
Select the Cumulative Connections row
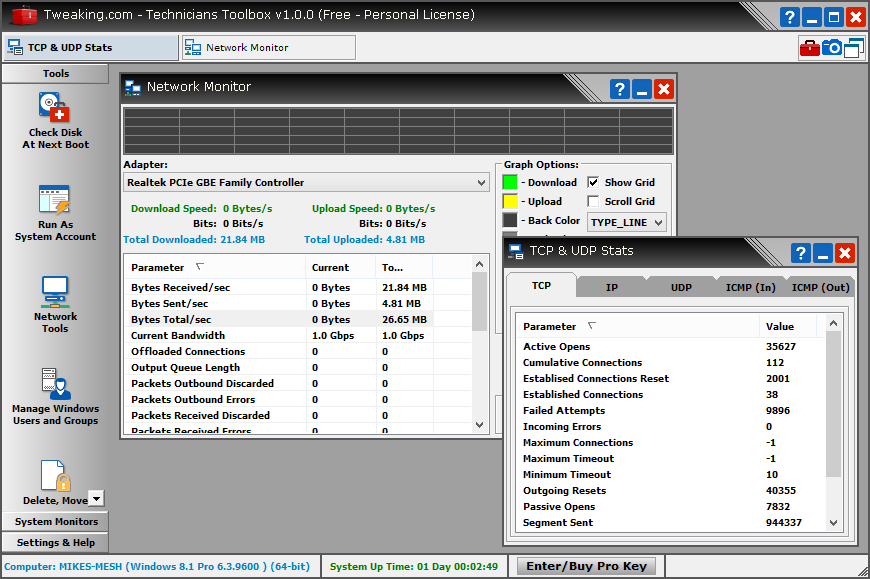click(671, 363)
